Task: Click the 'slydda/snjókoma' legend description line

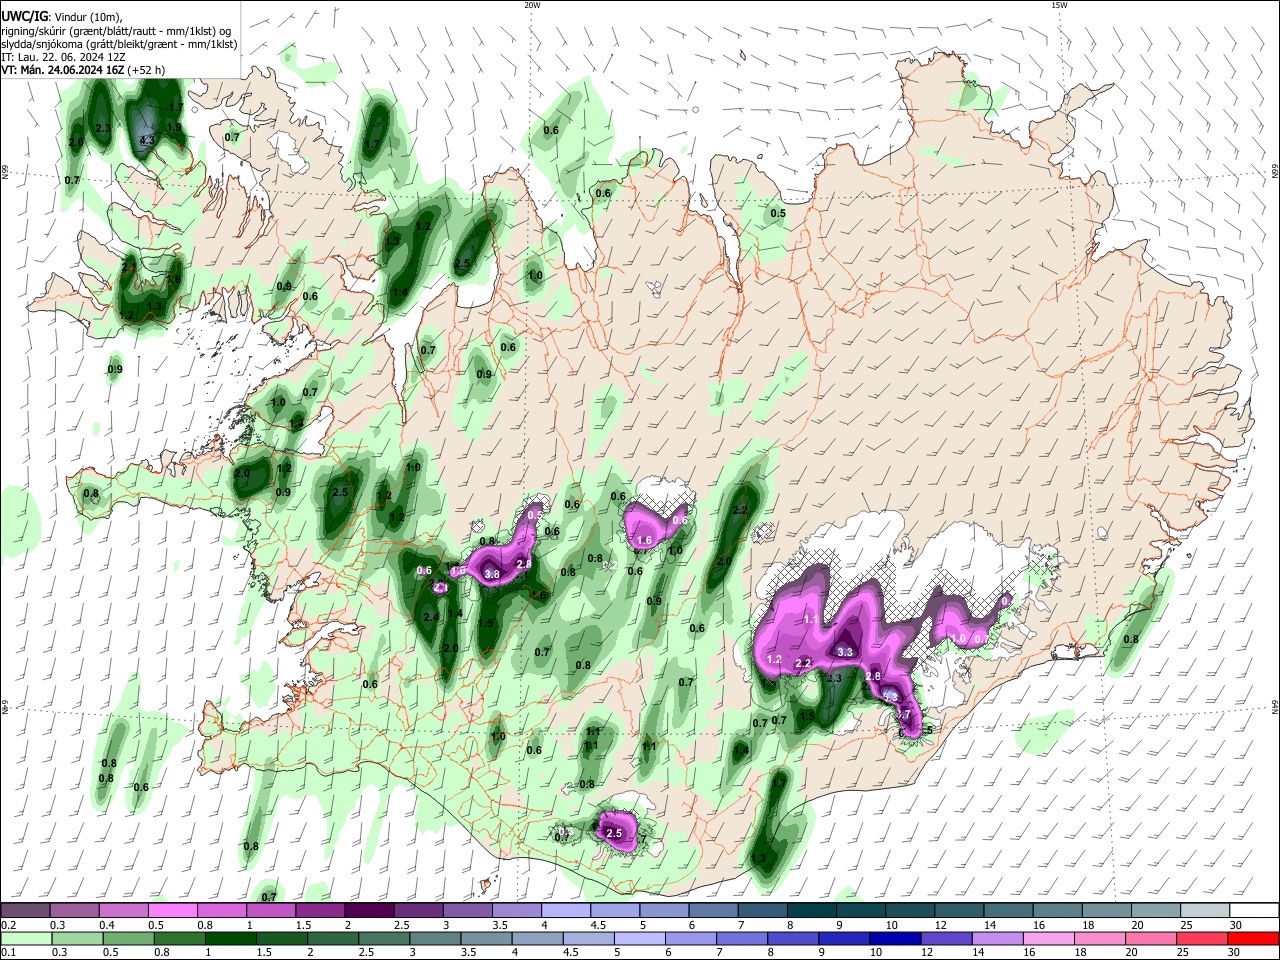Action: [x=119, y=44]
